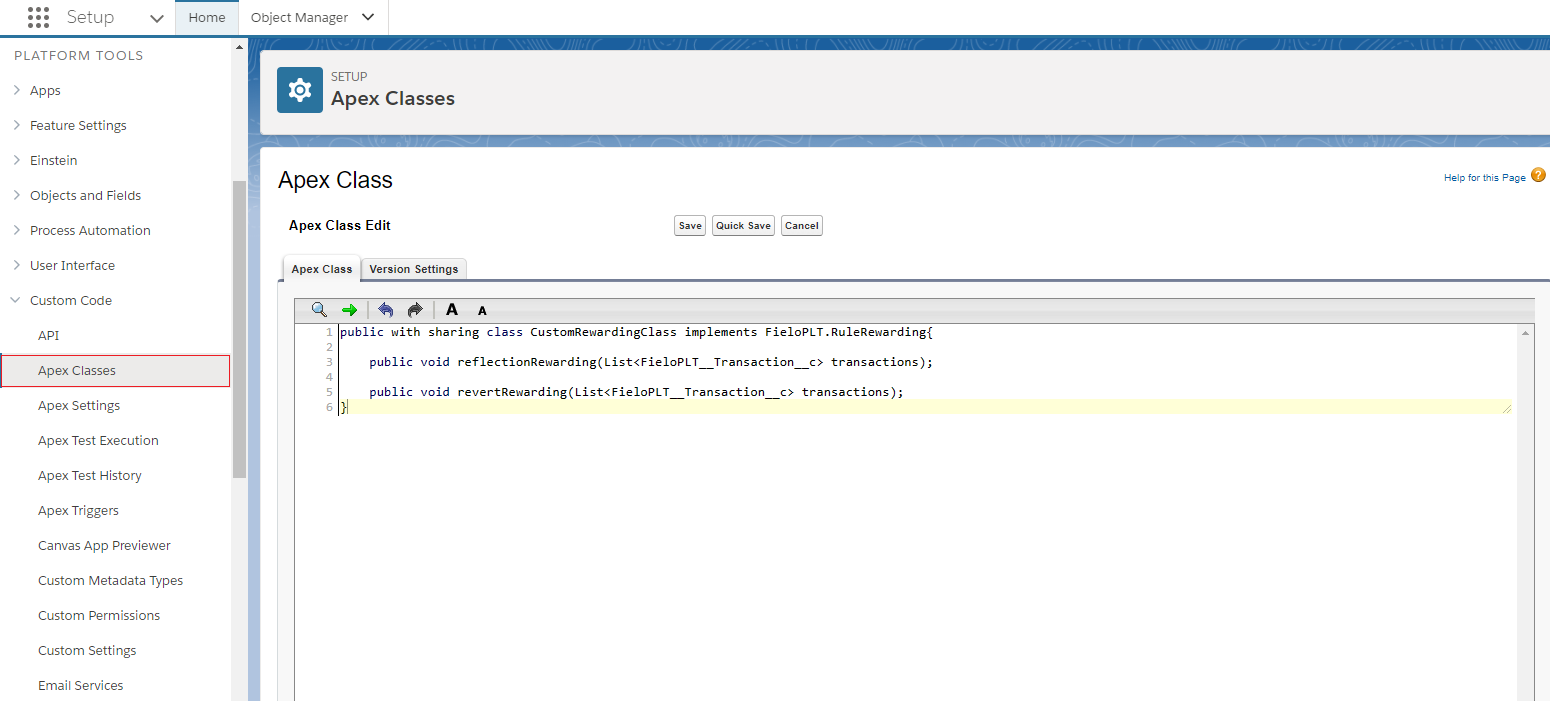Click the orange help question mark icon
The height and width of the screenshot is (701, 1550).
tap(1539, 175)
